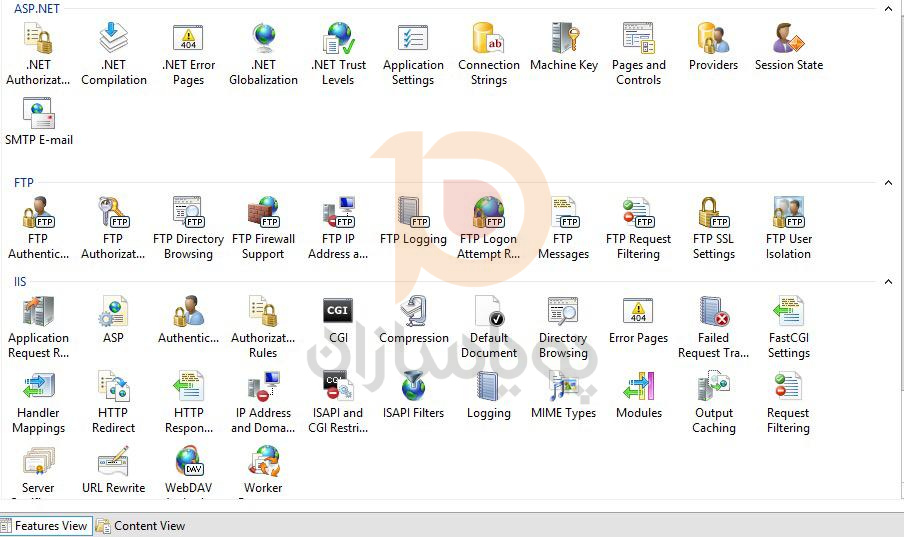Open .NET Globalization feature

(263, 54)
